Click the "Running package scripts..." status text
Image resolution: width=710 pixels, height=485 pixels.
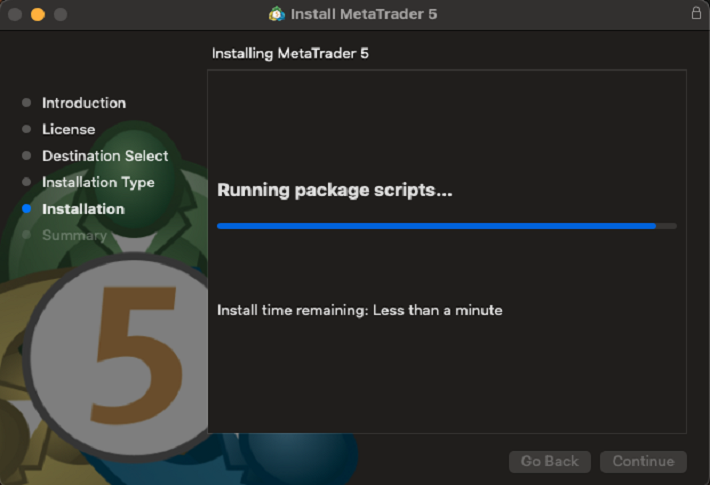click(x=335, y=190)
